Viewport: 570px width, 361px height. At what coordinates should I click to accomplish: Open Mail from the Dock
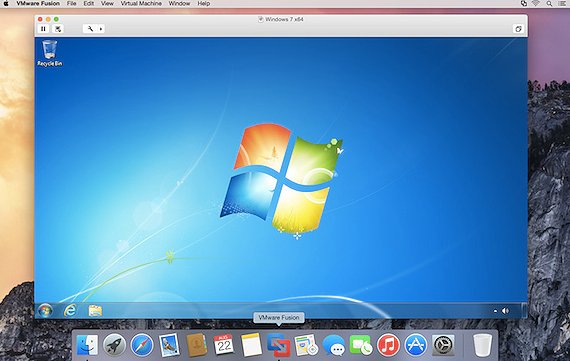pos(169,345)
